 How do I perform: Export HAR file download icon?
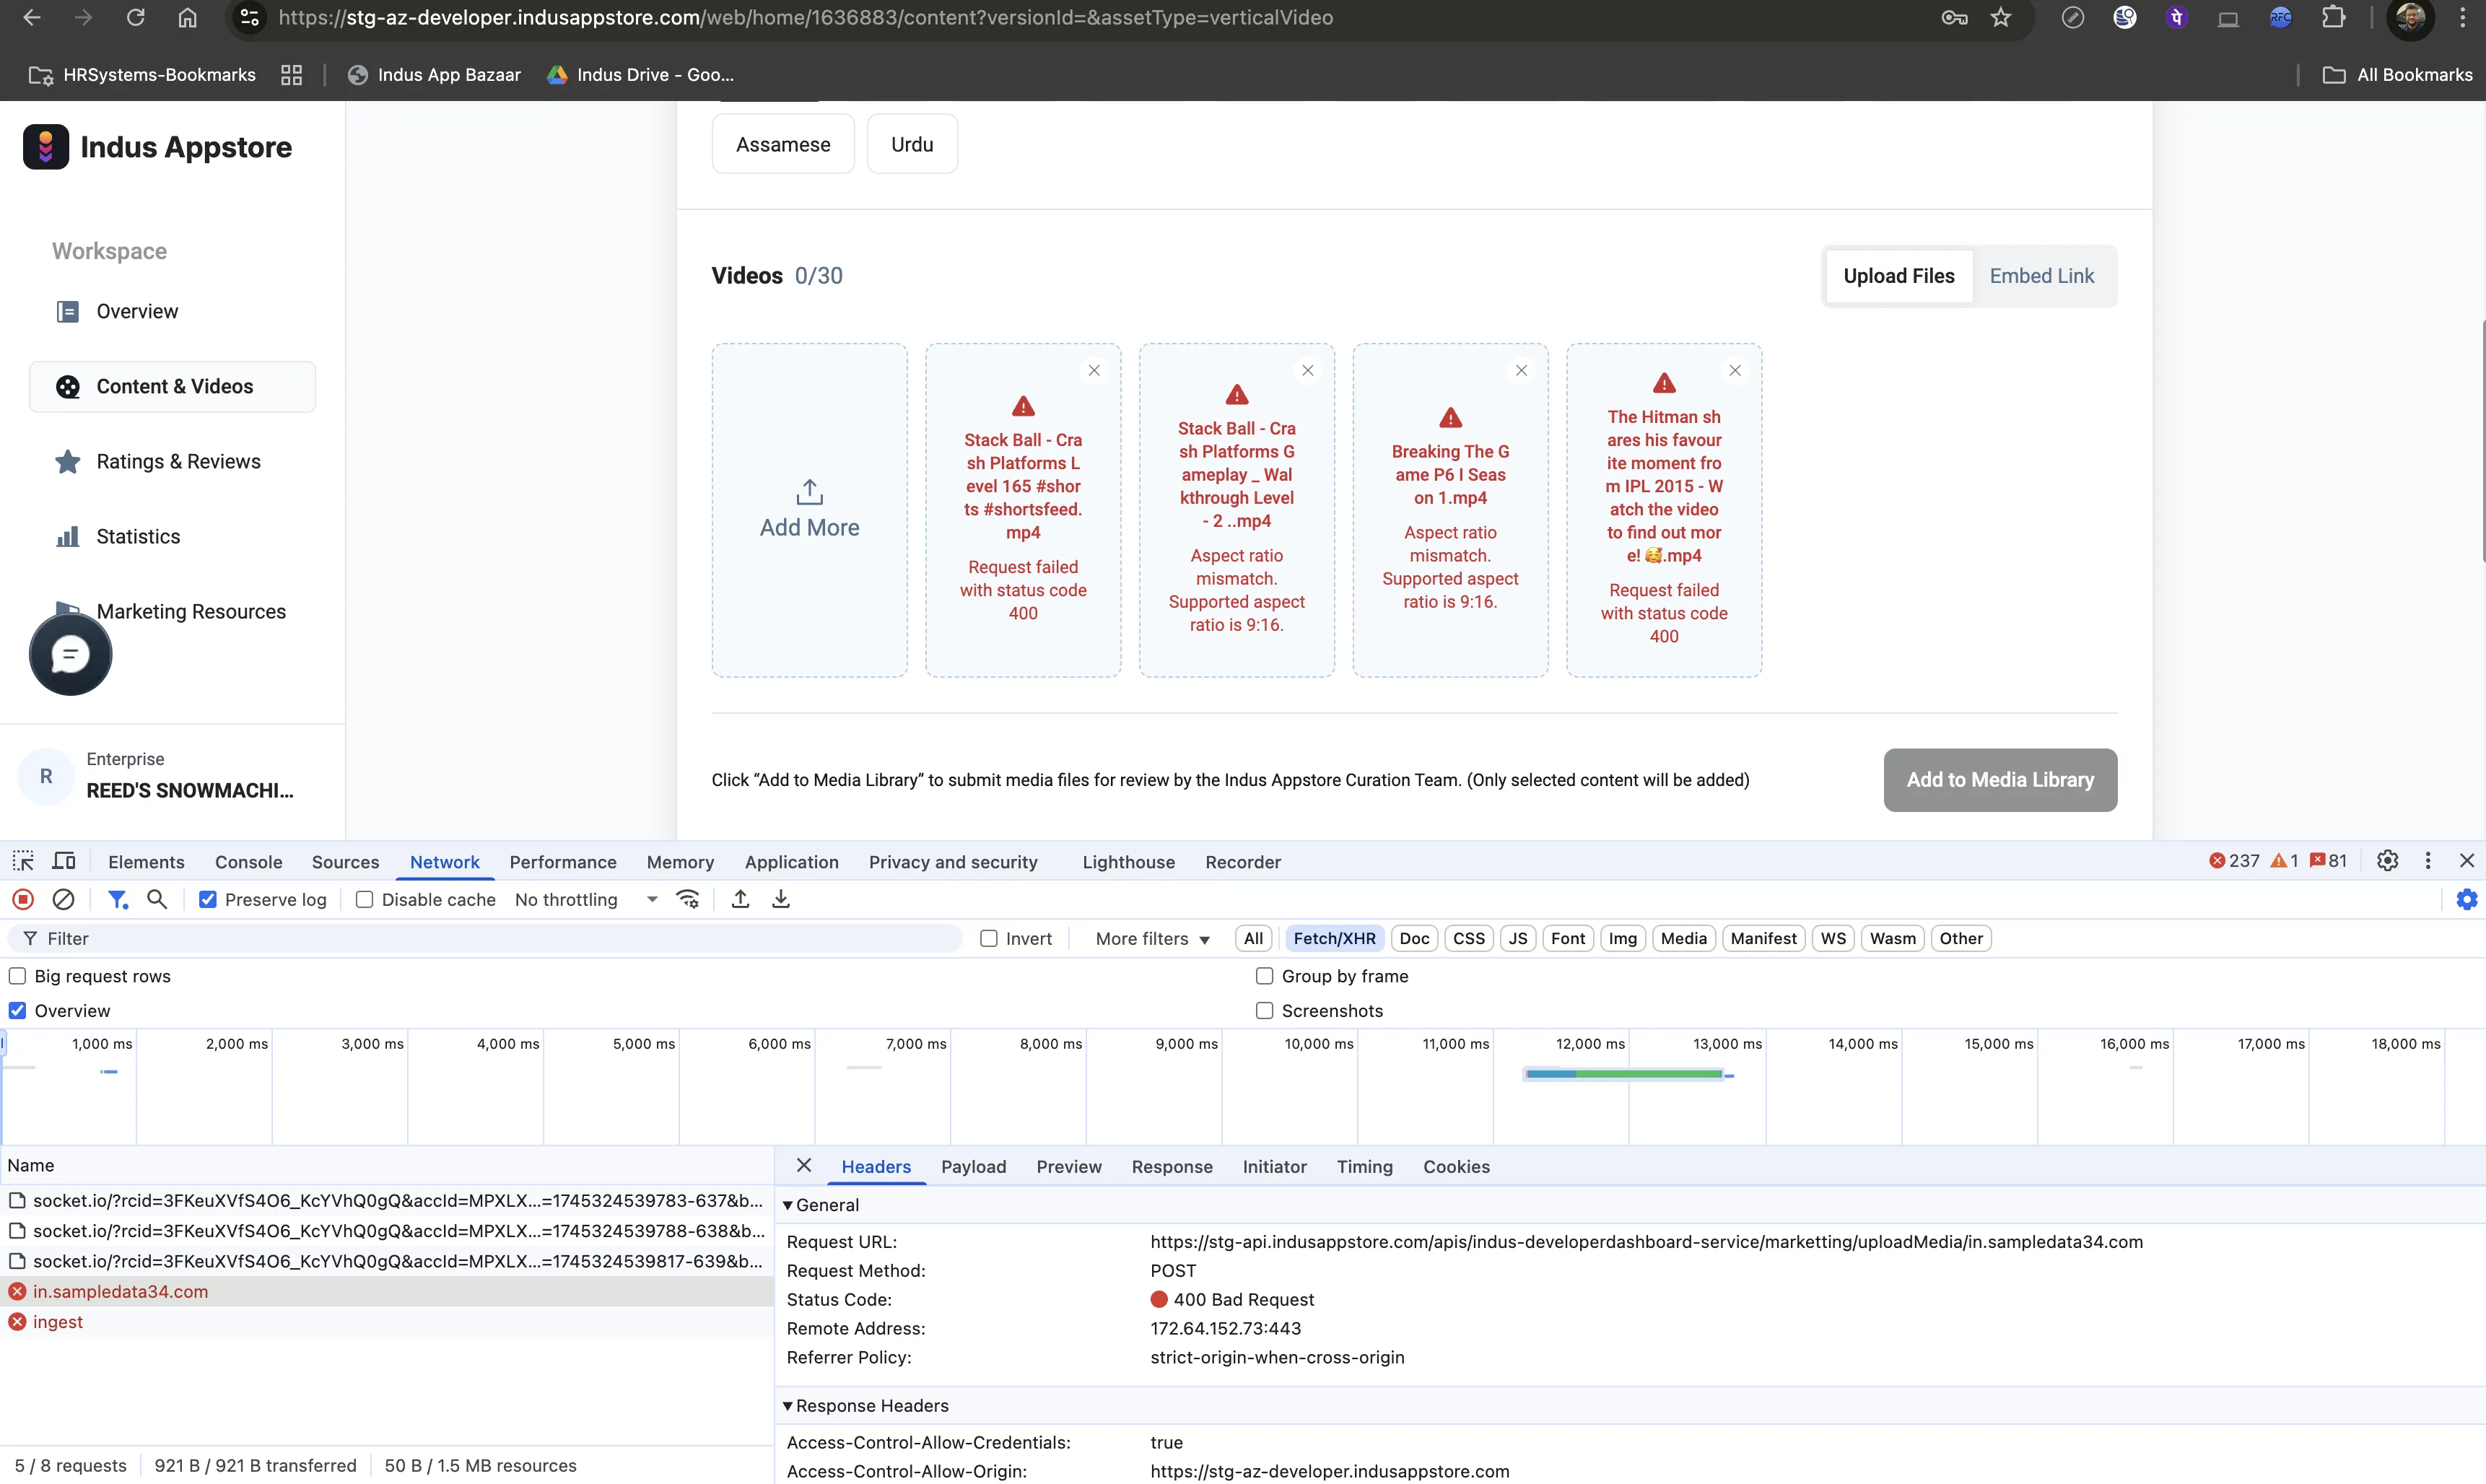tap(781, 899)
